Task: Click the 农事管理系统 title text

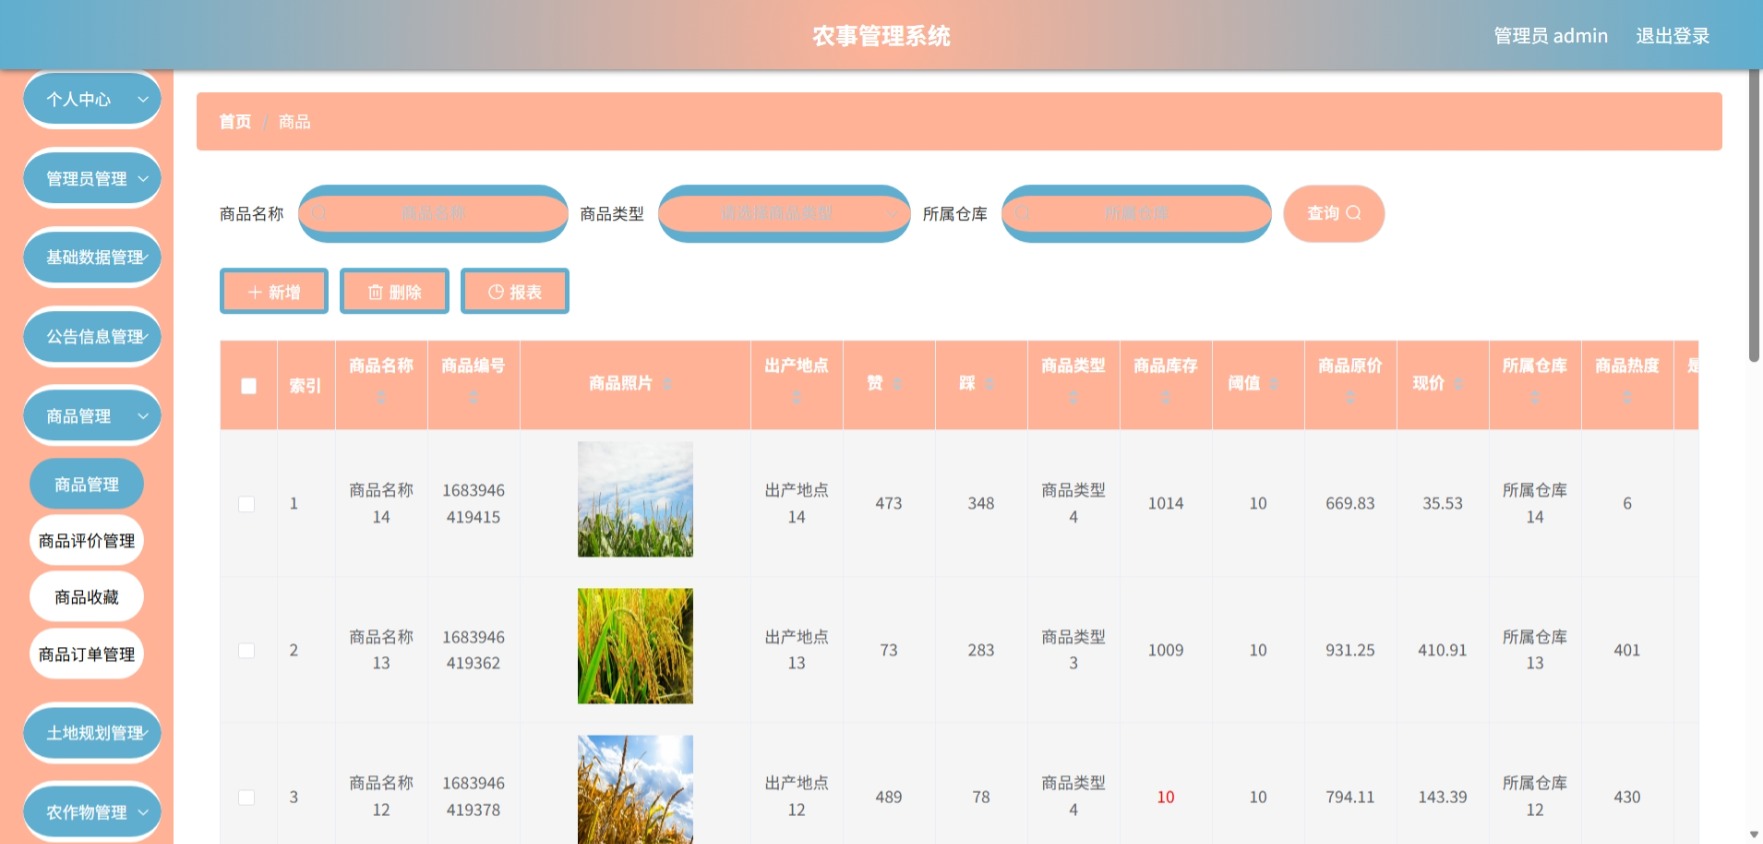Action: [881, 36]
